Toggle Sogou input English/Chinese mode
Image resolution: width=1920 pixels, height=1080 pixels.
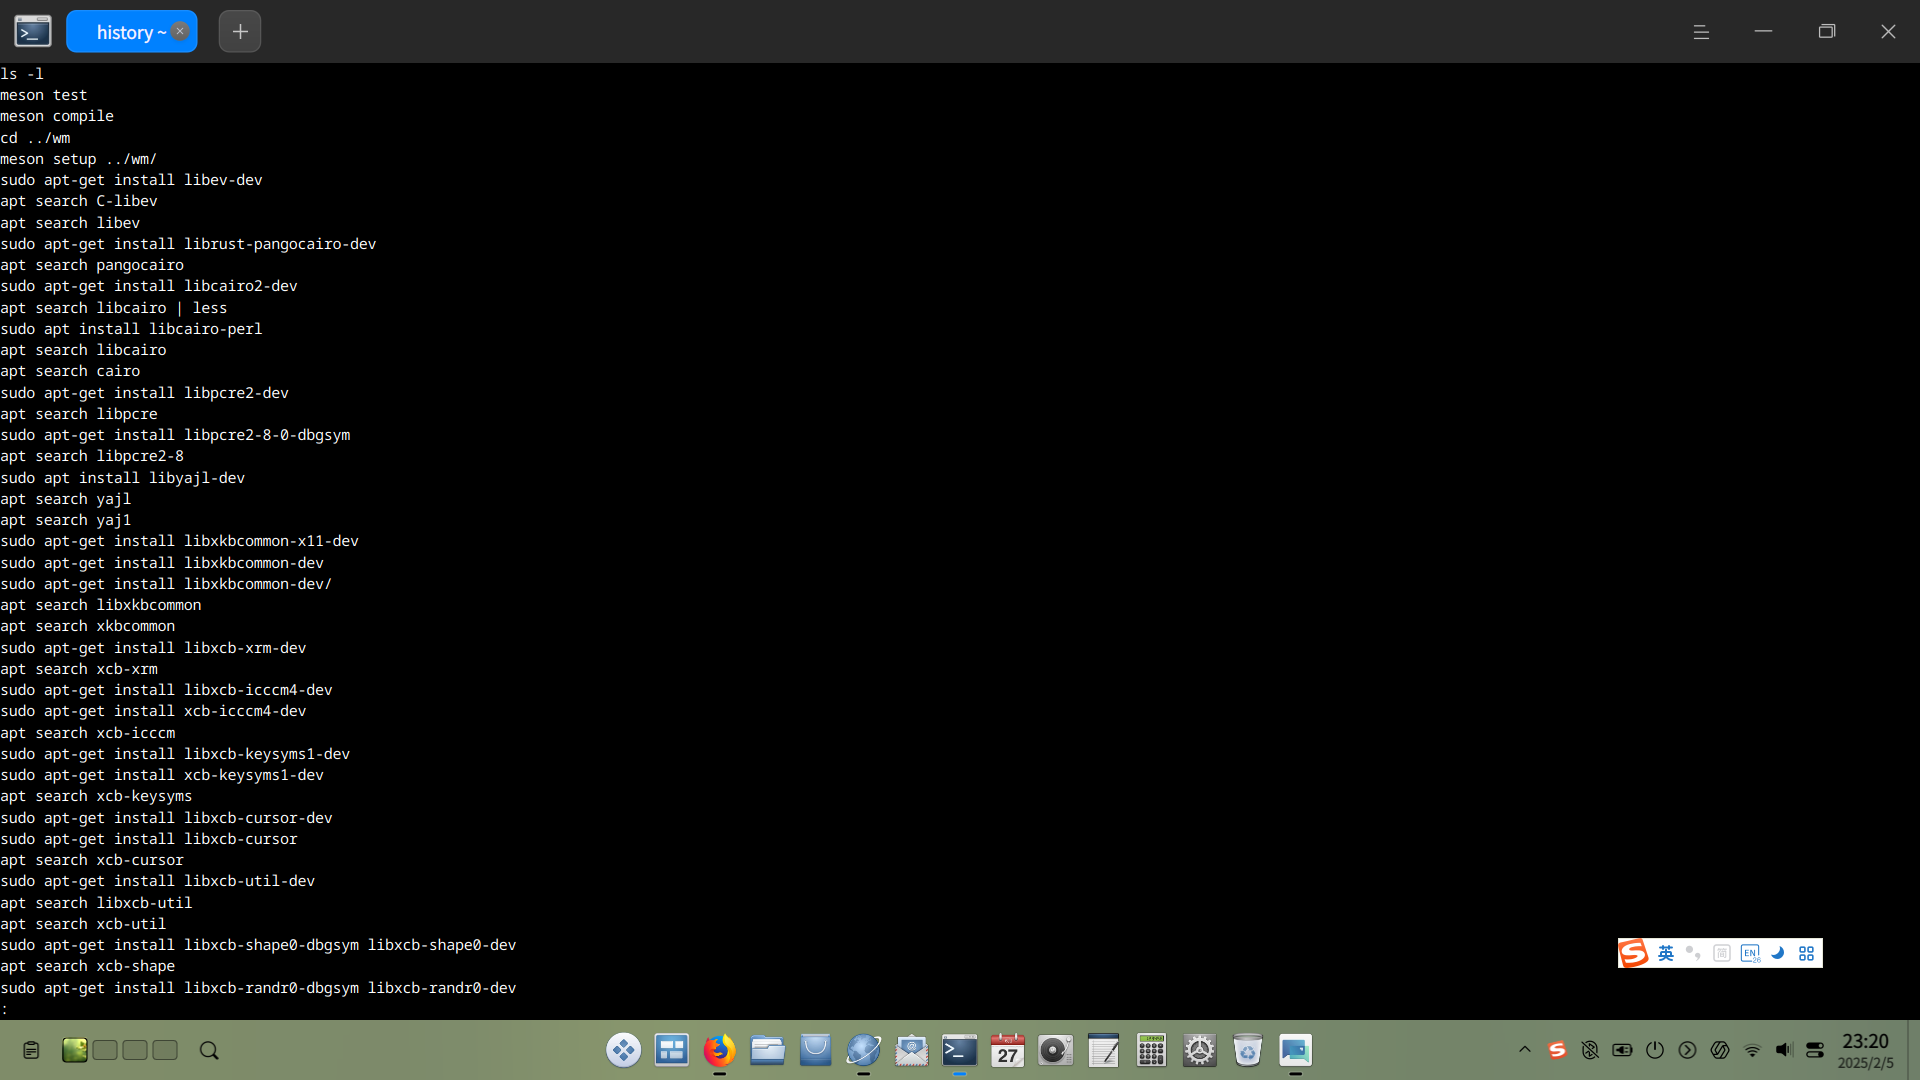coord(1665,953)
